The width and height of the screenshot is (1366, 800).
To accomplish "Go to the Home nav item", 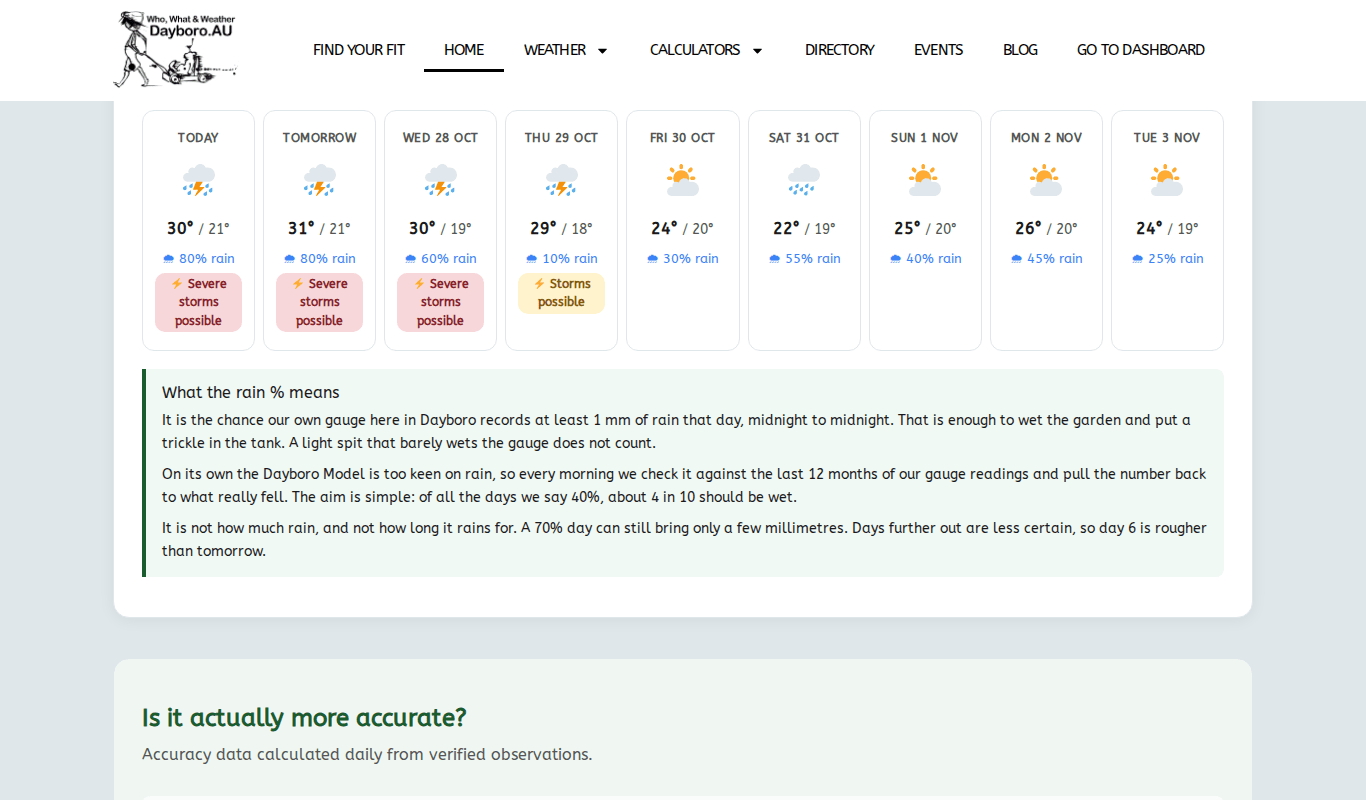I will click(464, 50).
